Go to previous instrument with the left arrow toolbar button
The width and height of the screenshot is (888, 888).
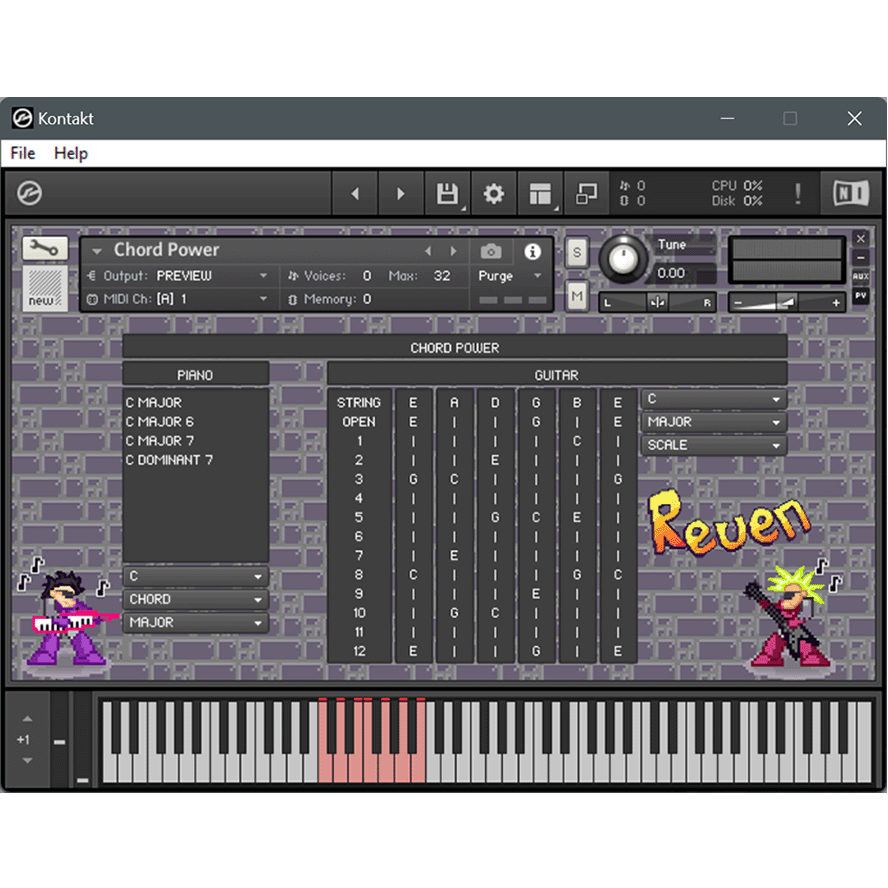click(355, 194)
